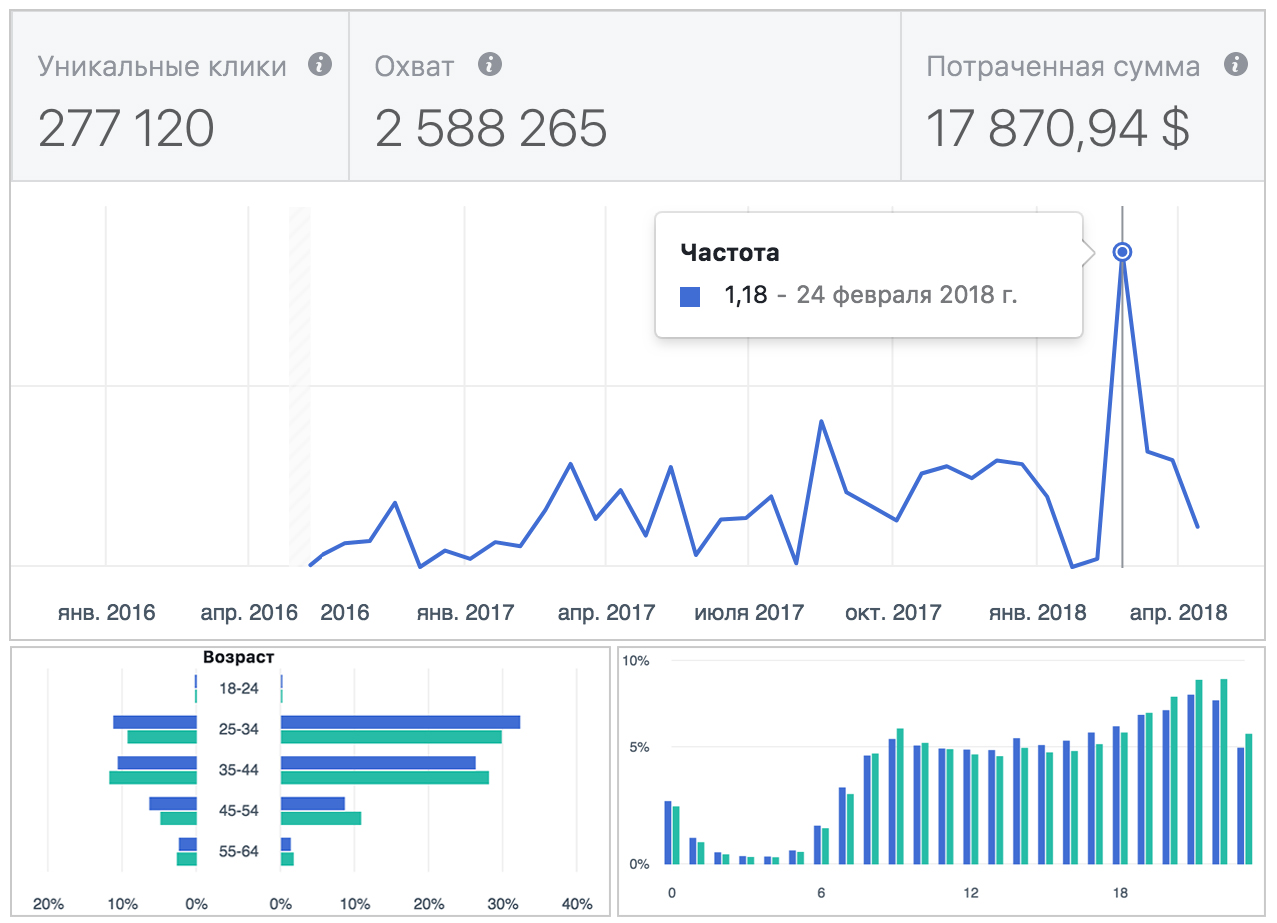
Task: Open info icon for Потраченная сумма
Action: pos(1236,66)
